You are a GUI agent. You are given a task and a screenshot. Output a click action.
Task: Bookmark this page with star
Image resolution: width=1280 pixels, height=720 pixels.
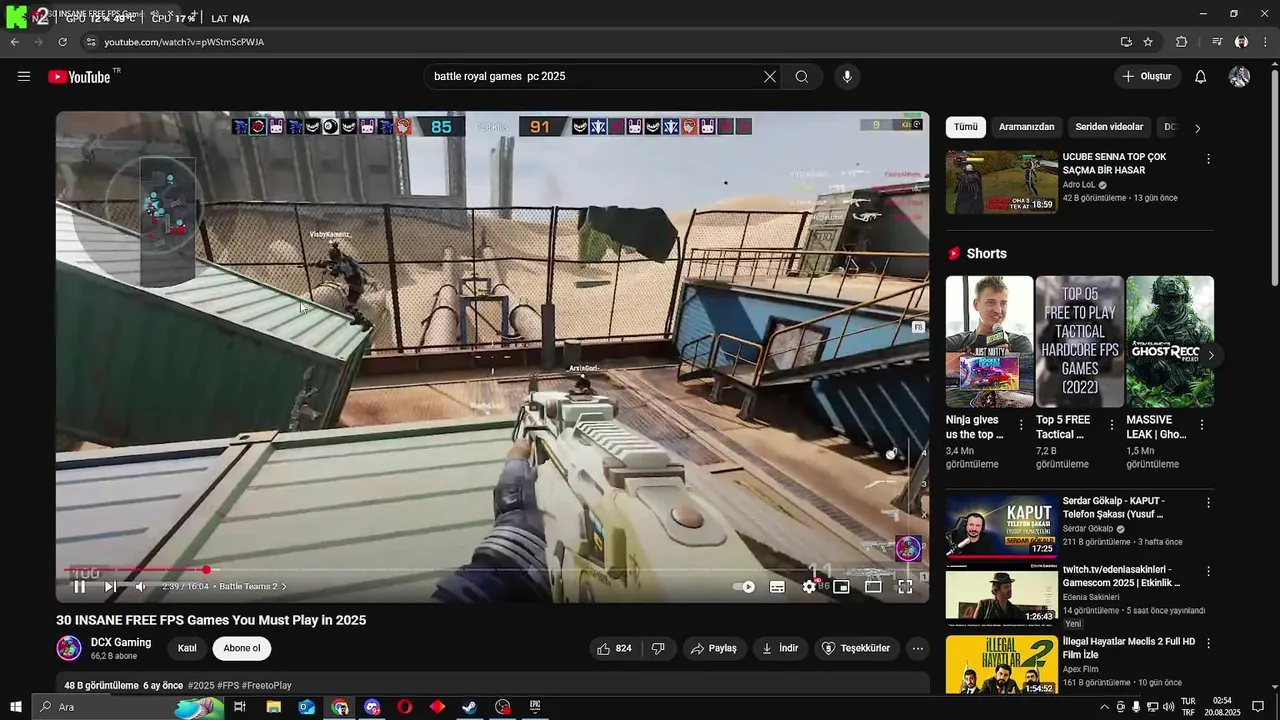[x=1148, y=42]
